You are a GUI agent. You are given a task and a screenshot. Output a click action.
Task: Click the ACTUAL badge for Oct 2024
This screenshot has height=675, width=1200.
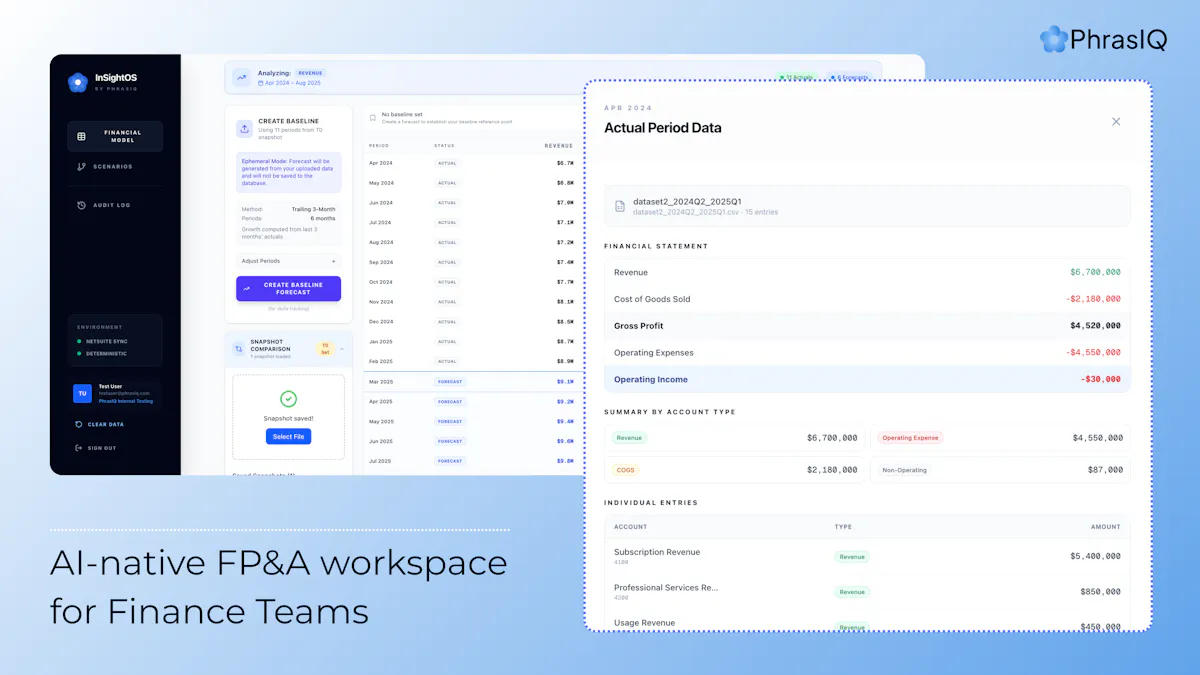pos(447,282)
